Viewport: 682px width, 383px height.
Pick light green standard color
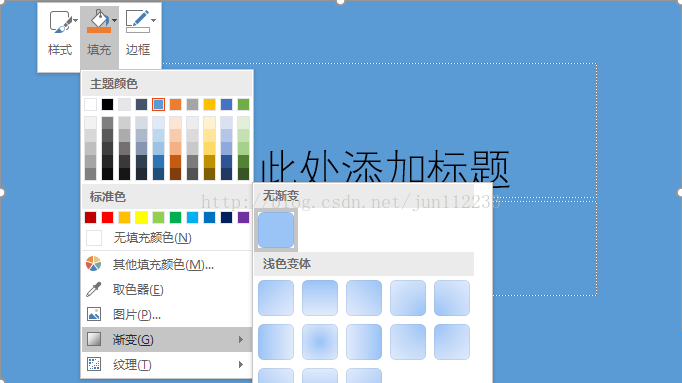[158, 217]
